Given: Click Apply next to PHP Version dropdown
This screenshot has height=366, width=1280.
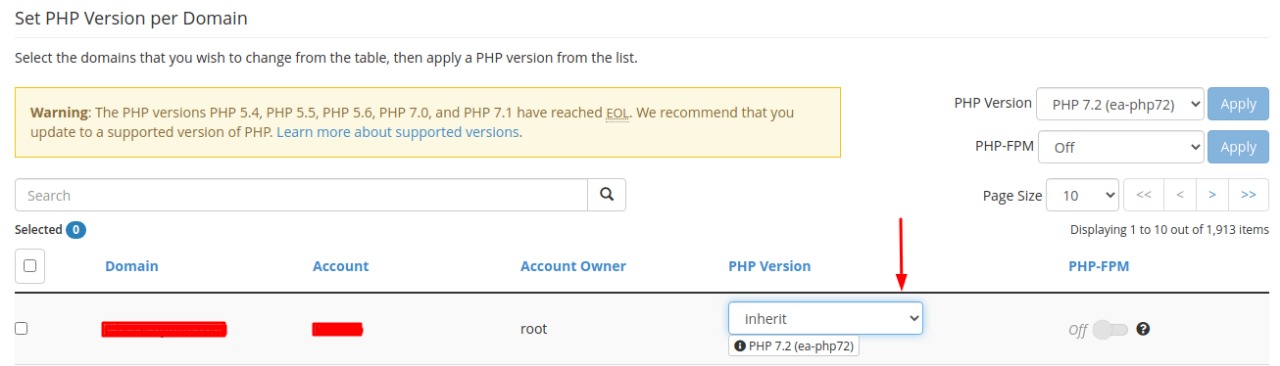Looking at the screenshot, I should tap(1238, 104).
